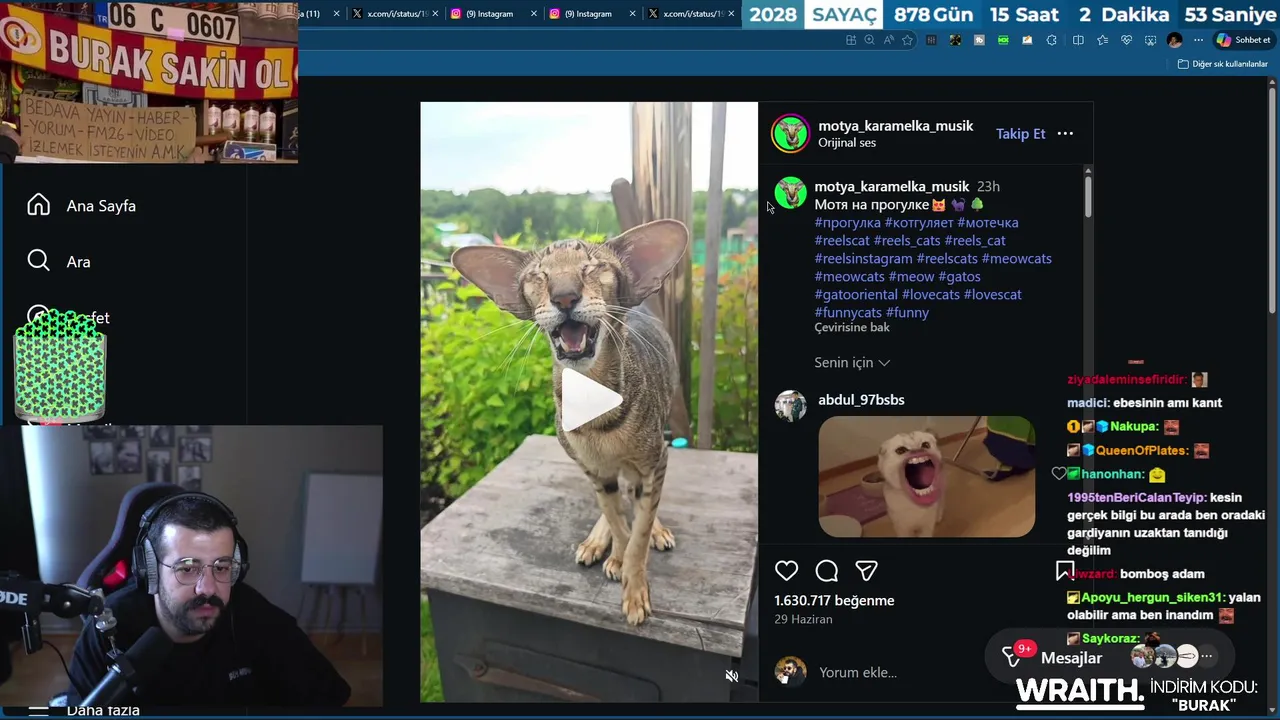
Task: Open Ana Sayfa label in sidebar
Action: coord(101,206)
